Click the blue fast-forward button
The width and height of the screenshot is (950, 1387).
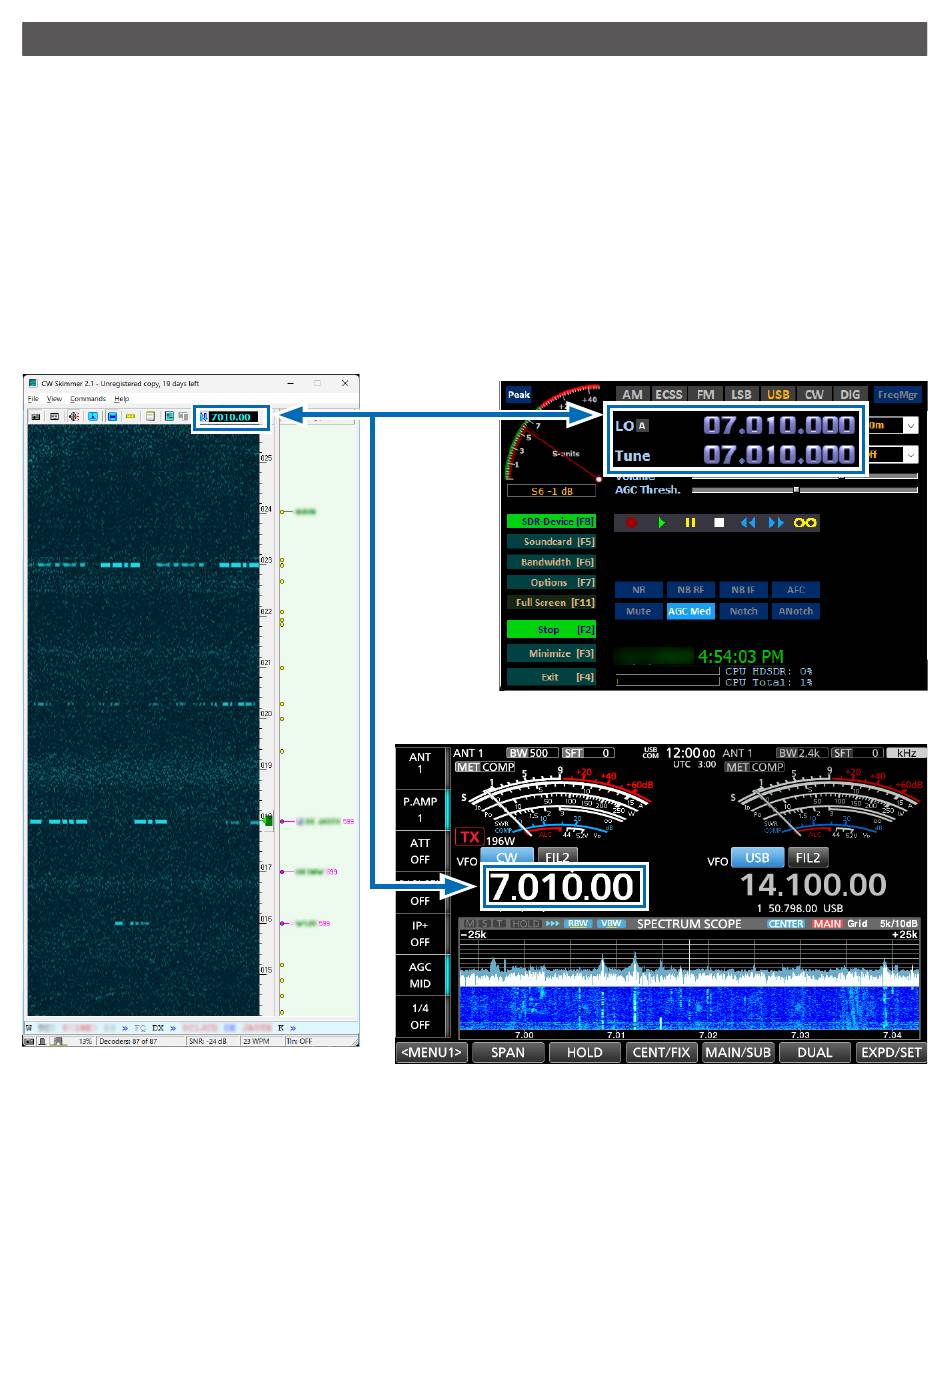click(776, 523)
